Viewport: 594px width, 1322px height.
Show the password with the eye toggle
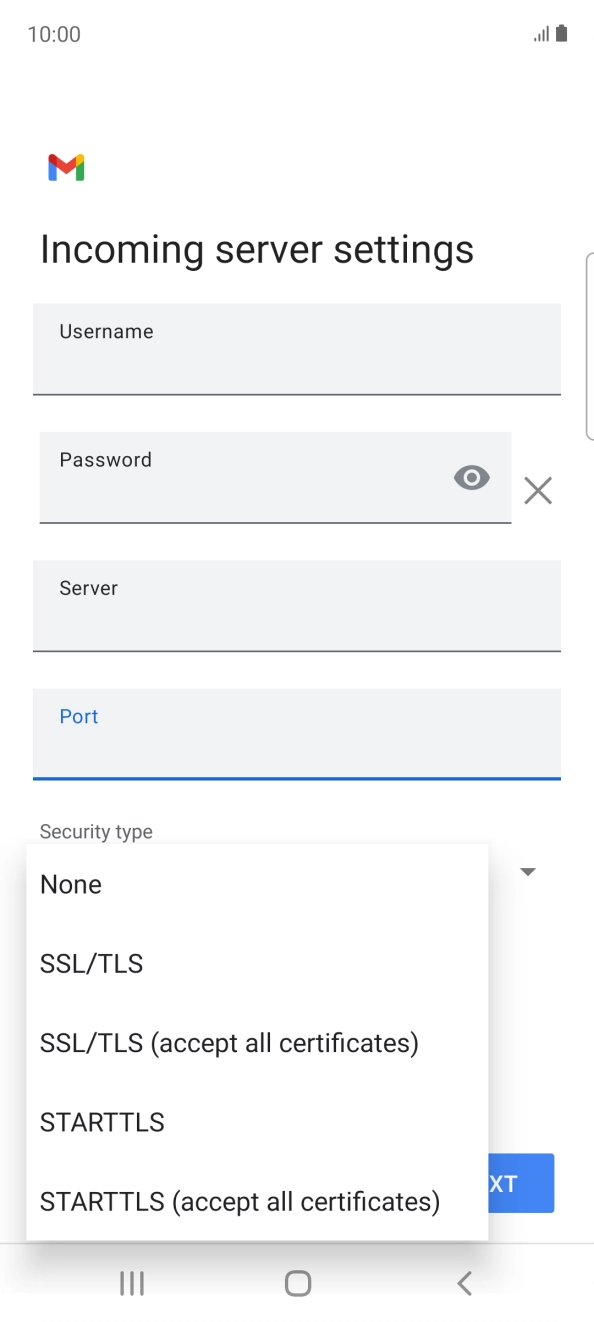point(471,477)
